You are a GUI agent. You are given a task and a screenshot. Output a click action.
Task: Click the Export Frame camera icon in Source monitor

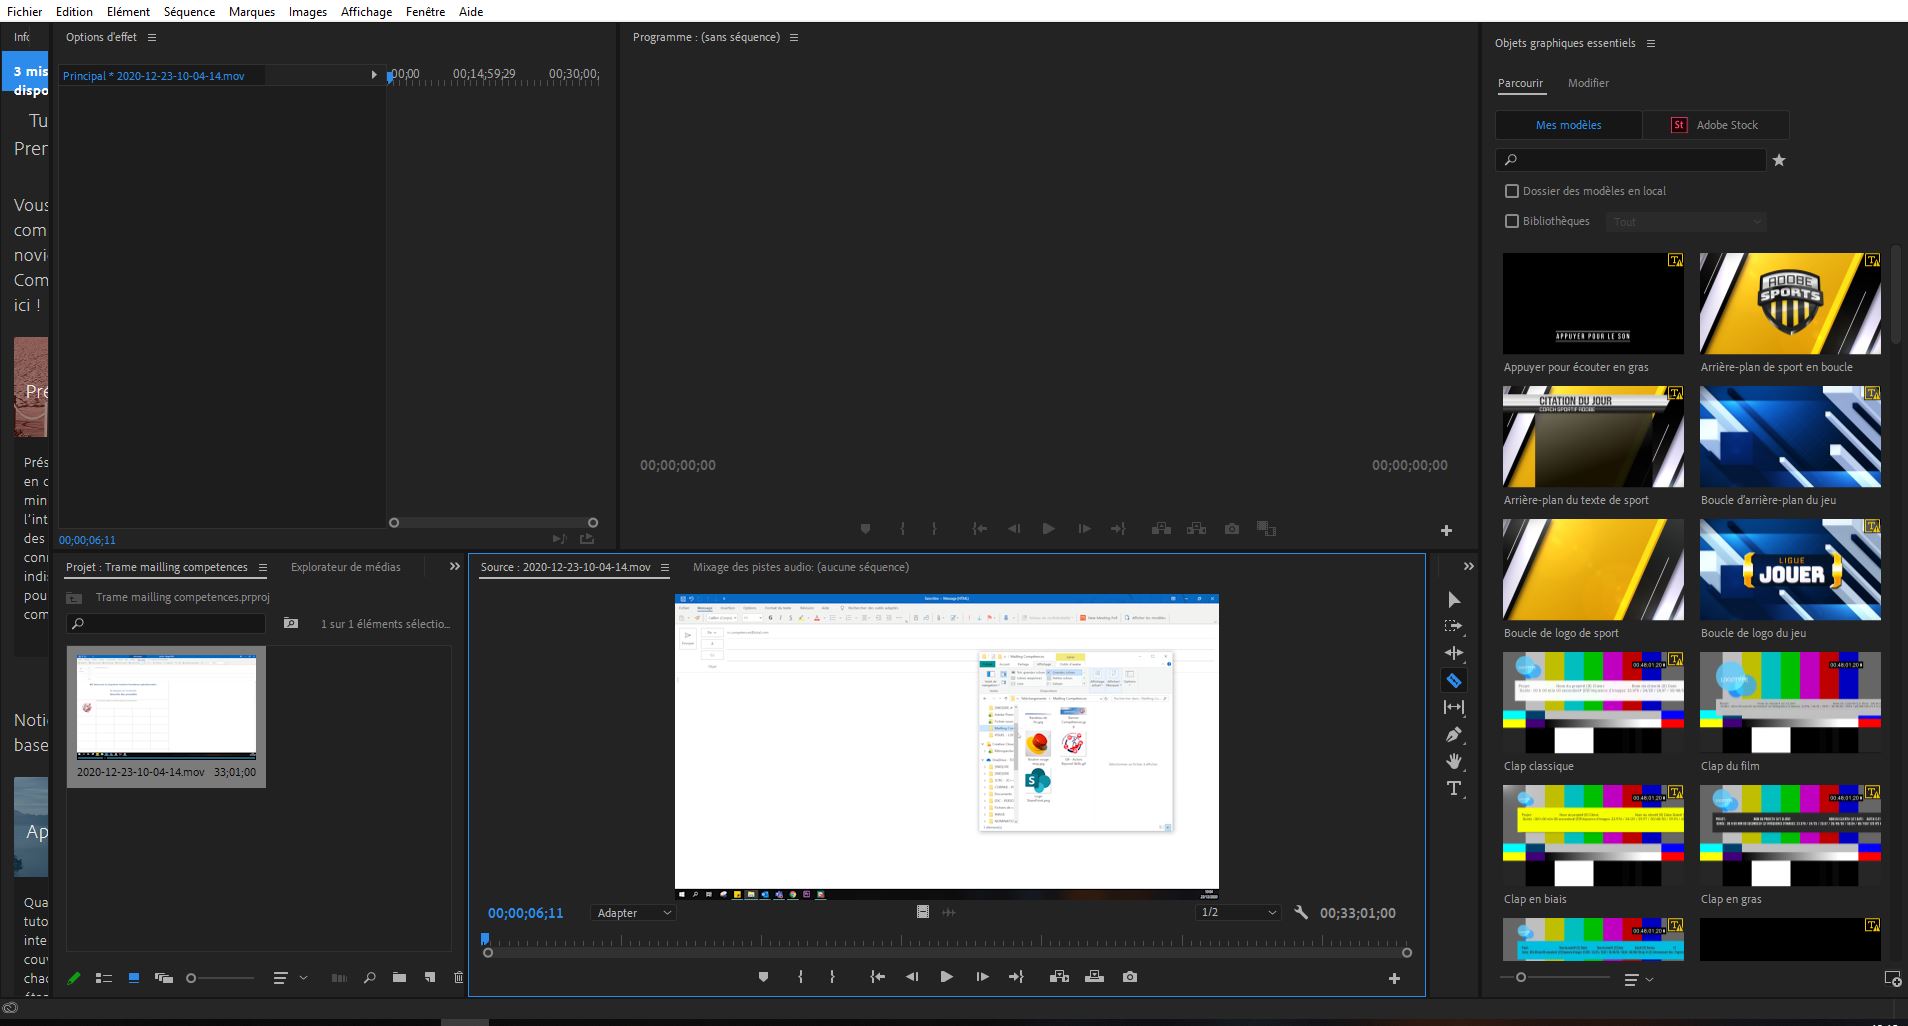[1130, 977]
